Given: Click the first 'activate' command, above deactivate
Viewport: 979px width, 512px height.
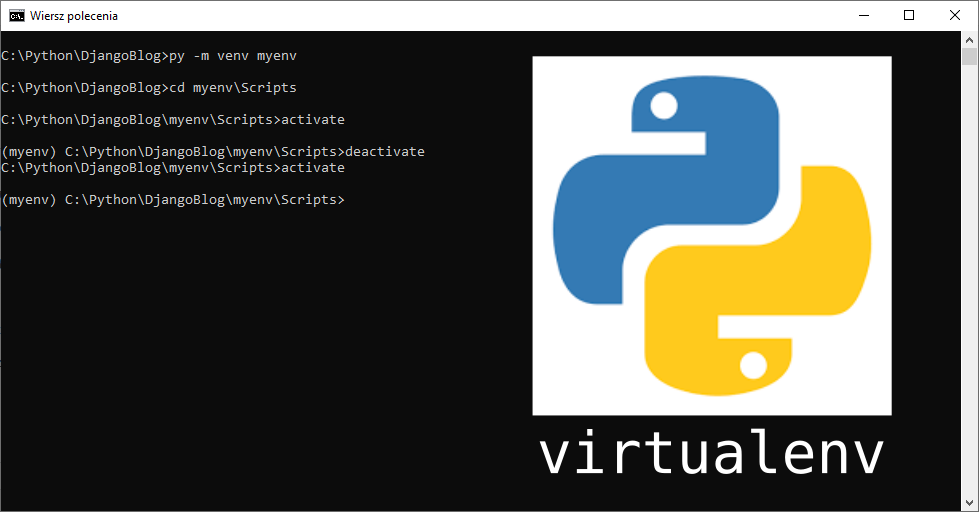Looking at the screenshot, I should click(312, 120).
